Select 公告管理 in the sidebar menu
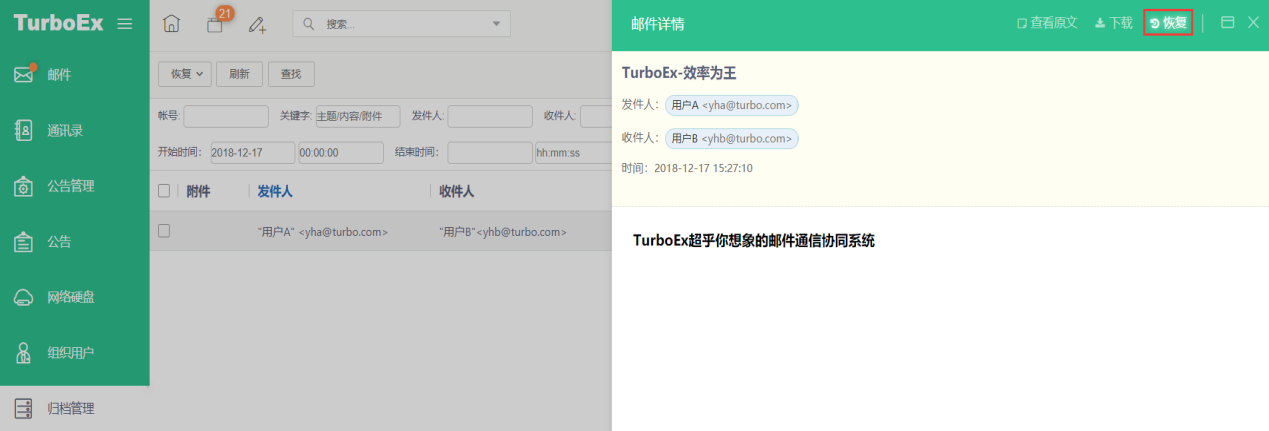 coord(75,186)
